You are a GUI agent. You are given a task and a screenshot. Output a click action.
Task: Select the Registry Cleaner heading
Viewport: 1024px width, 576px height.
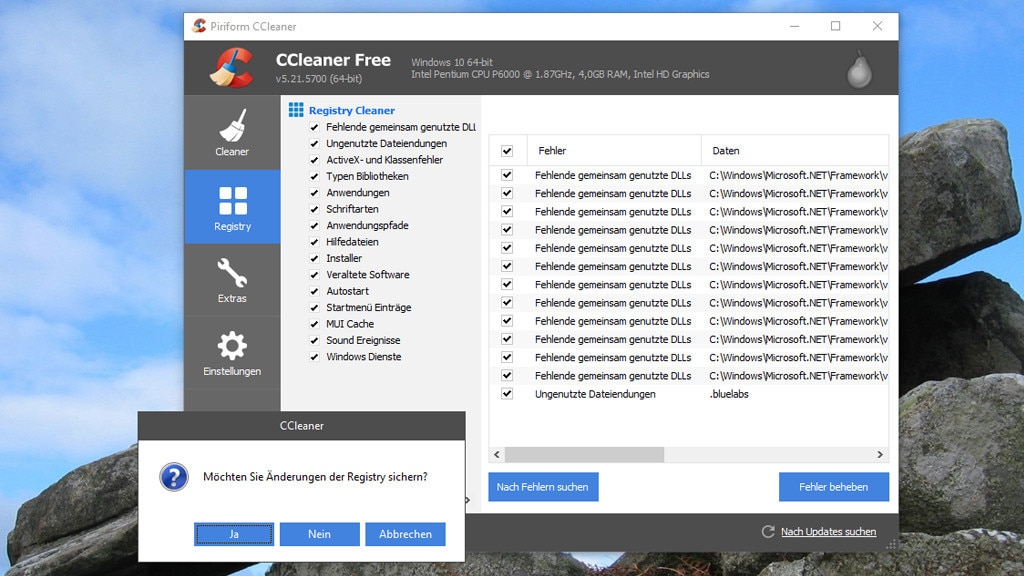(x=351, y=110)
